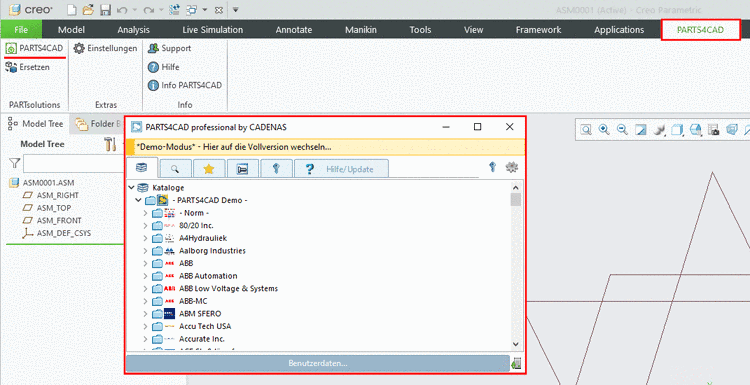Open the File menu

pyautogui.click(x=21, y=30)
